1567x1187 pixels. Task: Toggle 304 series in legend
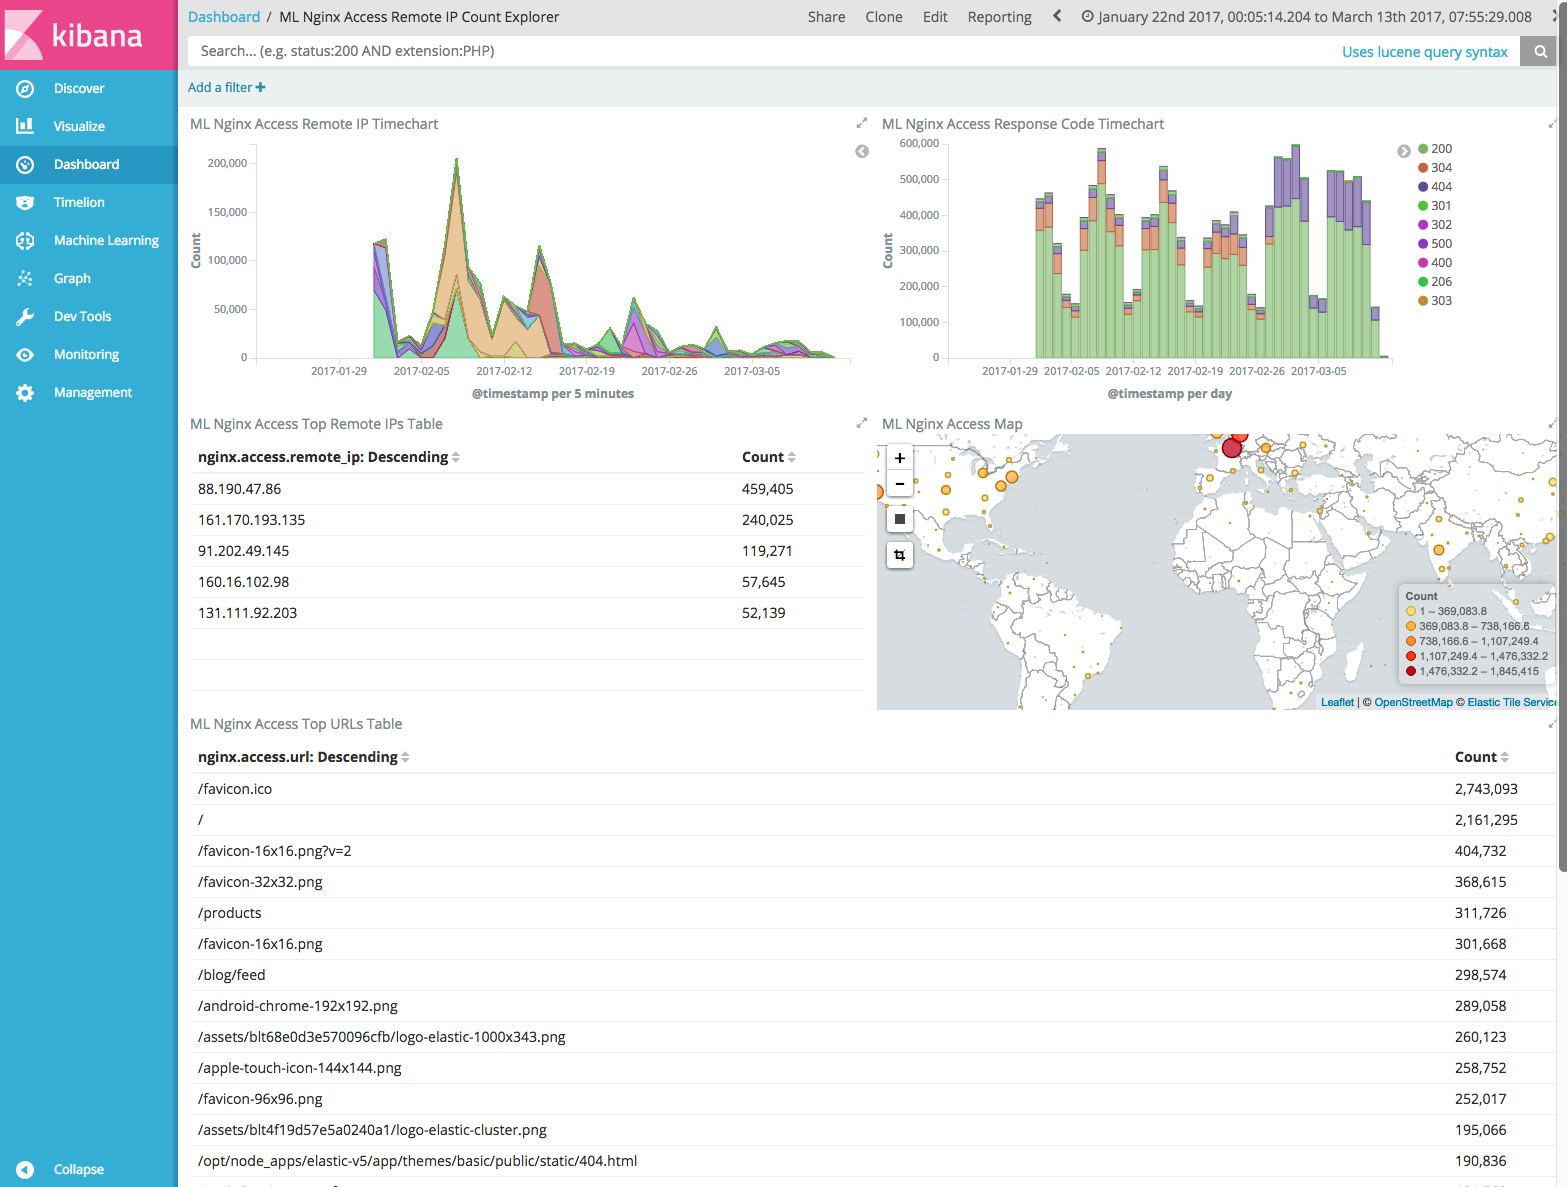pos(1435,168)
